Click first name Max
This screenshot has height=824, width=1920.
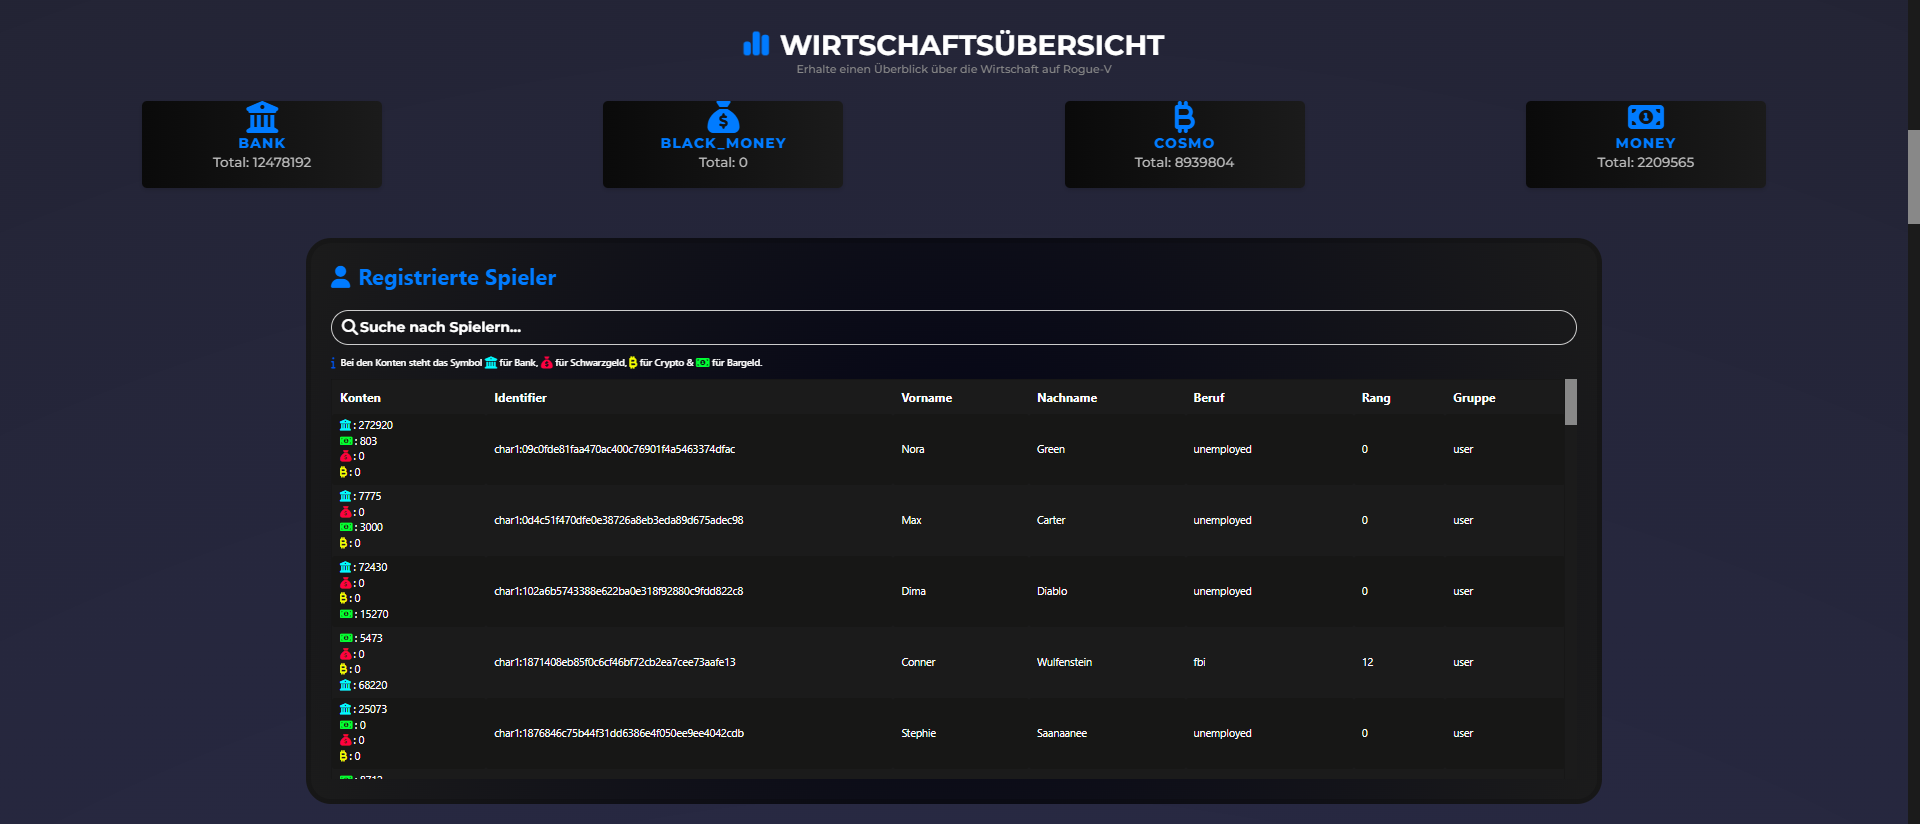point(911,520)
